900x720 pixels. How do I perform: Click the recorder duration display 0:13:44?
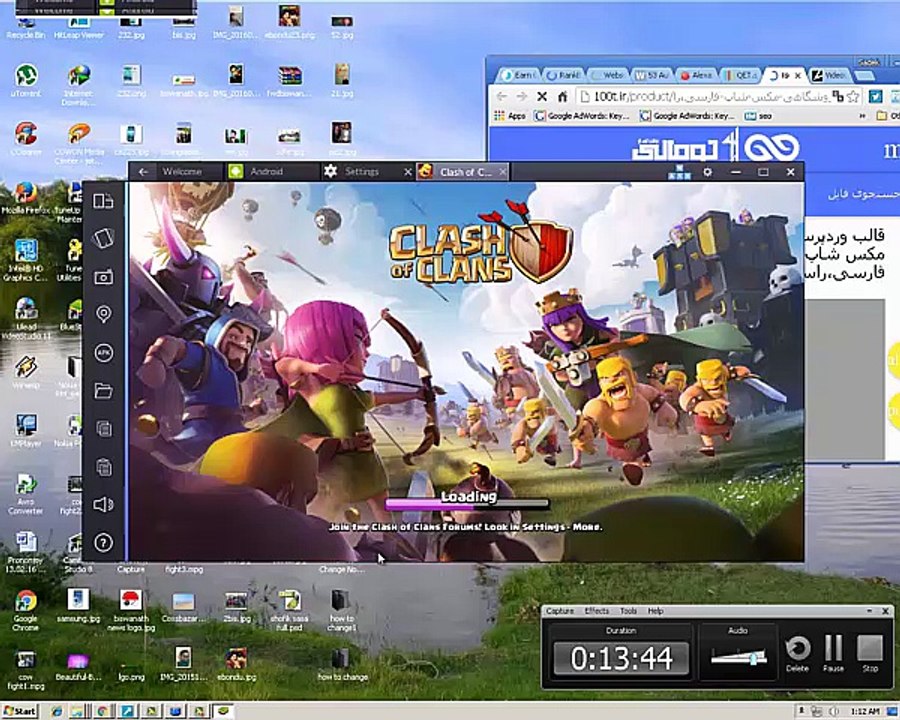[x=621, y=658]
